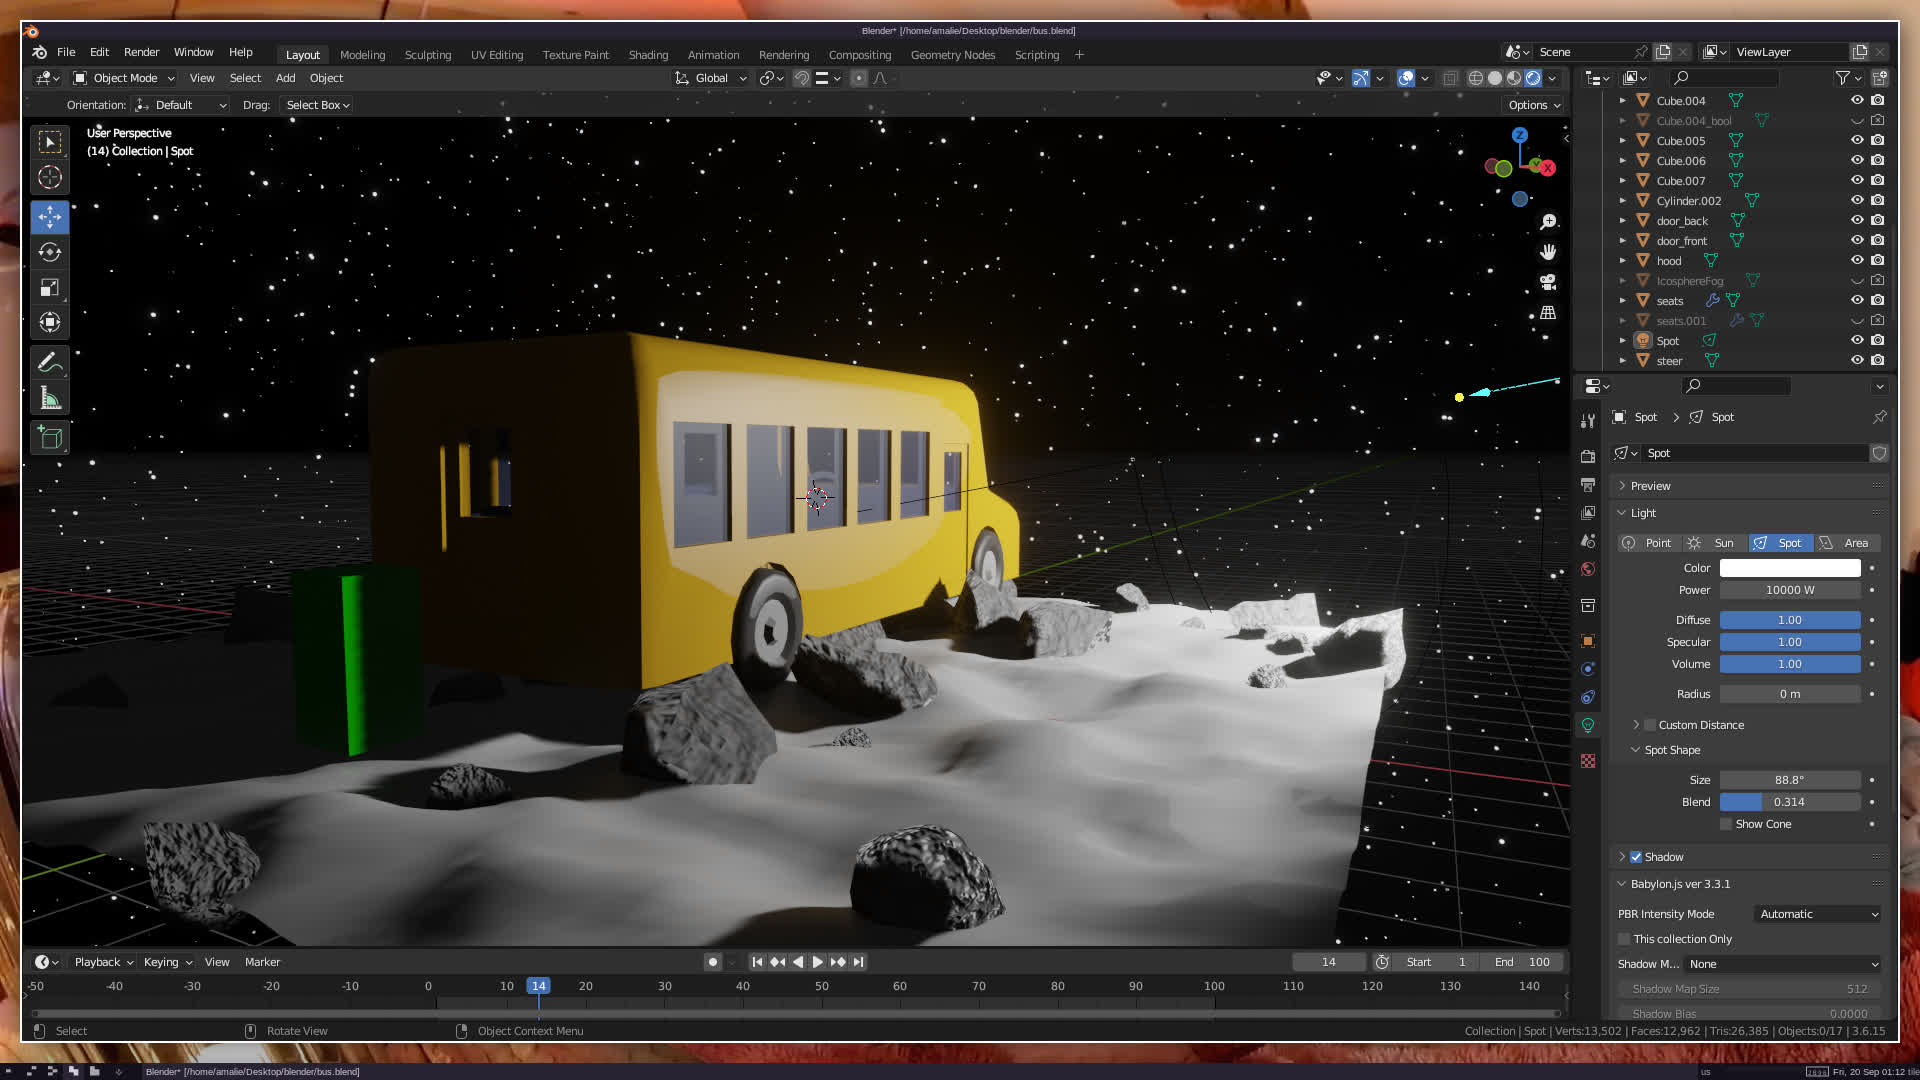Click the Options button in viewport header
This screenshot has height=1080, width=1920.
1534,105
